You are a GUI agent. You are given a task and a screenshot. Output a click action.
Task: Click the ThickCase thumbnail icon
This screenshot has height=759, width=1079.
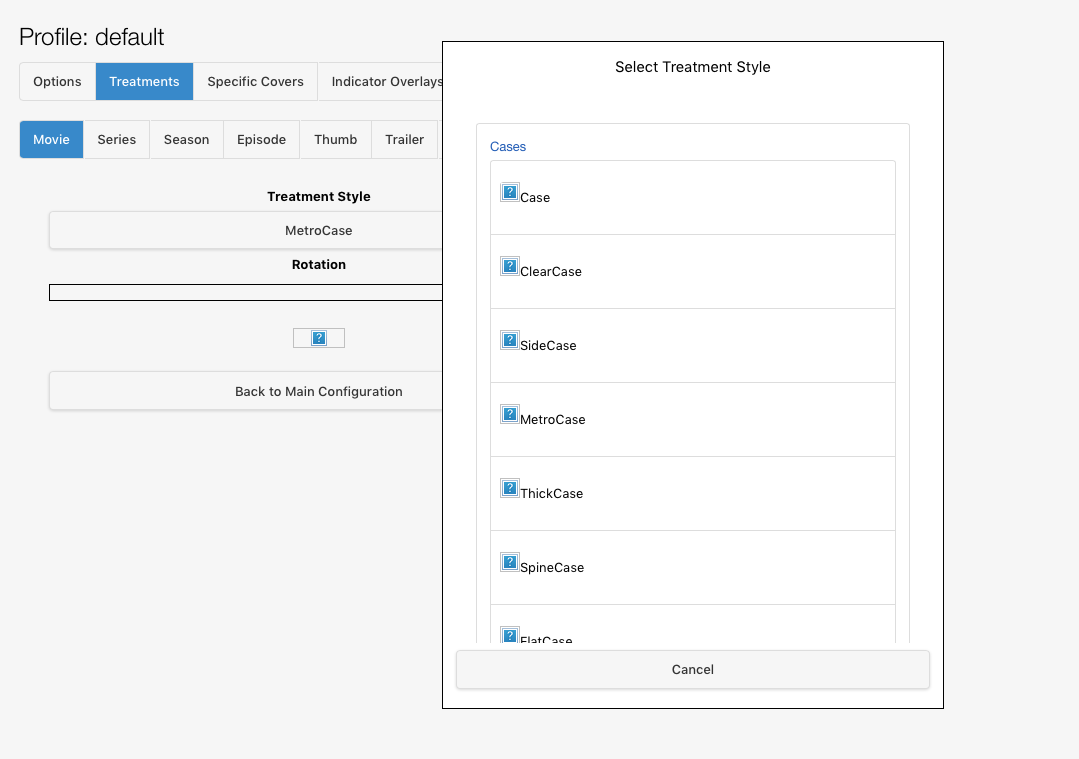point(510,488)
